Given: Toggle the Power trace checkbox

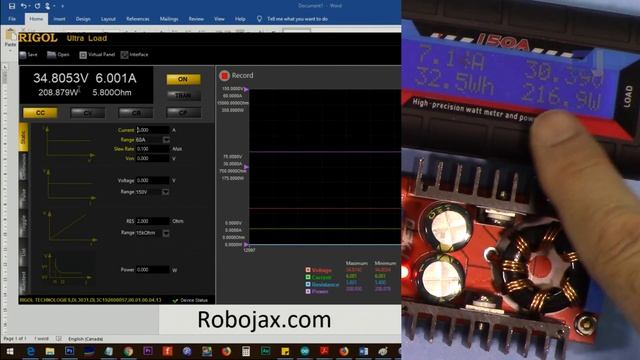Looking at the screenshot, I should [308, 291].
